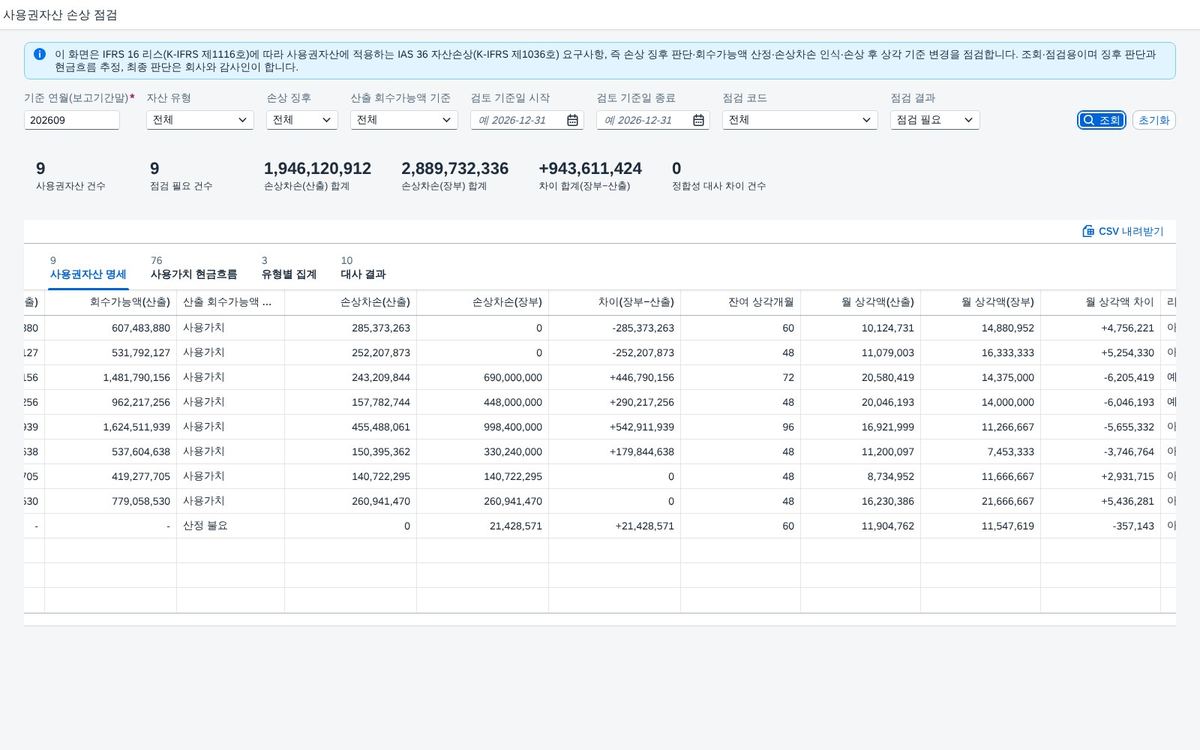Click the +5,436,281 depreciation difference cell
1200x750 pixels.
click(x=1101, y=501)
